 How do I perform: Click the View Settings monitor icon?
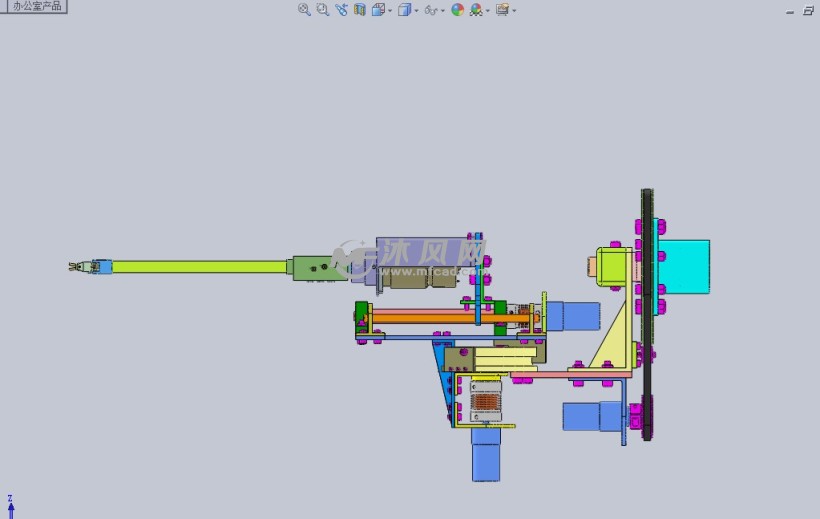click(x=501, y=10)
